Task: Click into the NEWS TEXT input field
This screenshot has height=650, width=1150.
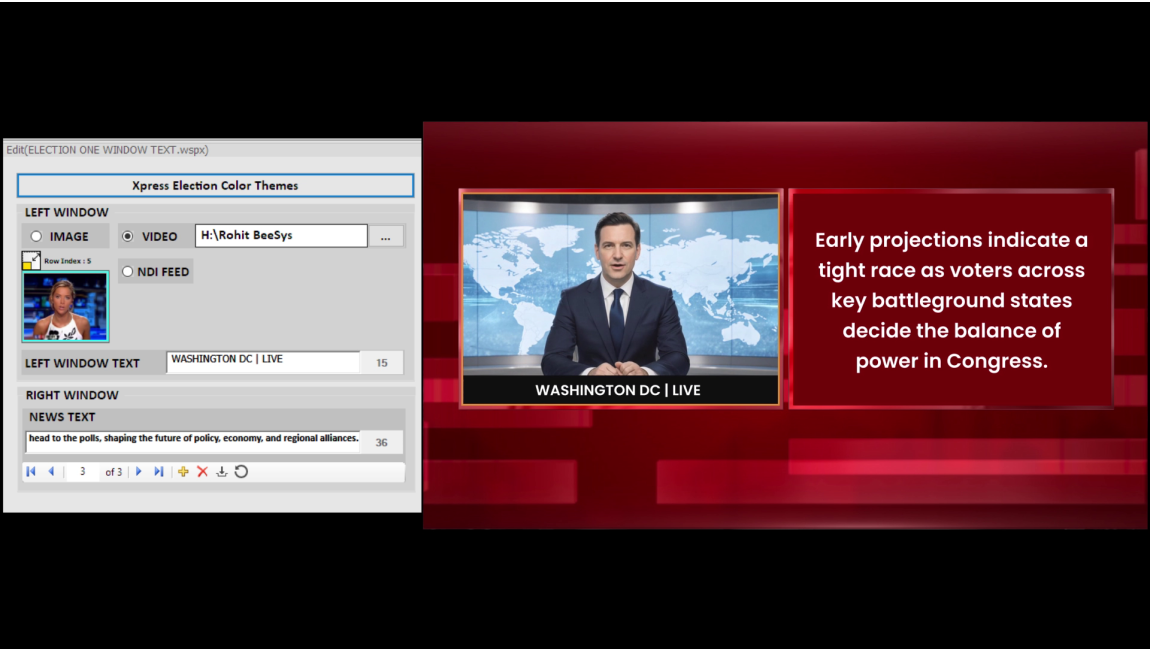Action: [192, 441]
